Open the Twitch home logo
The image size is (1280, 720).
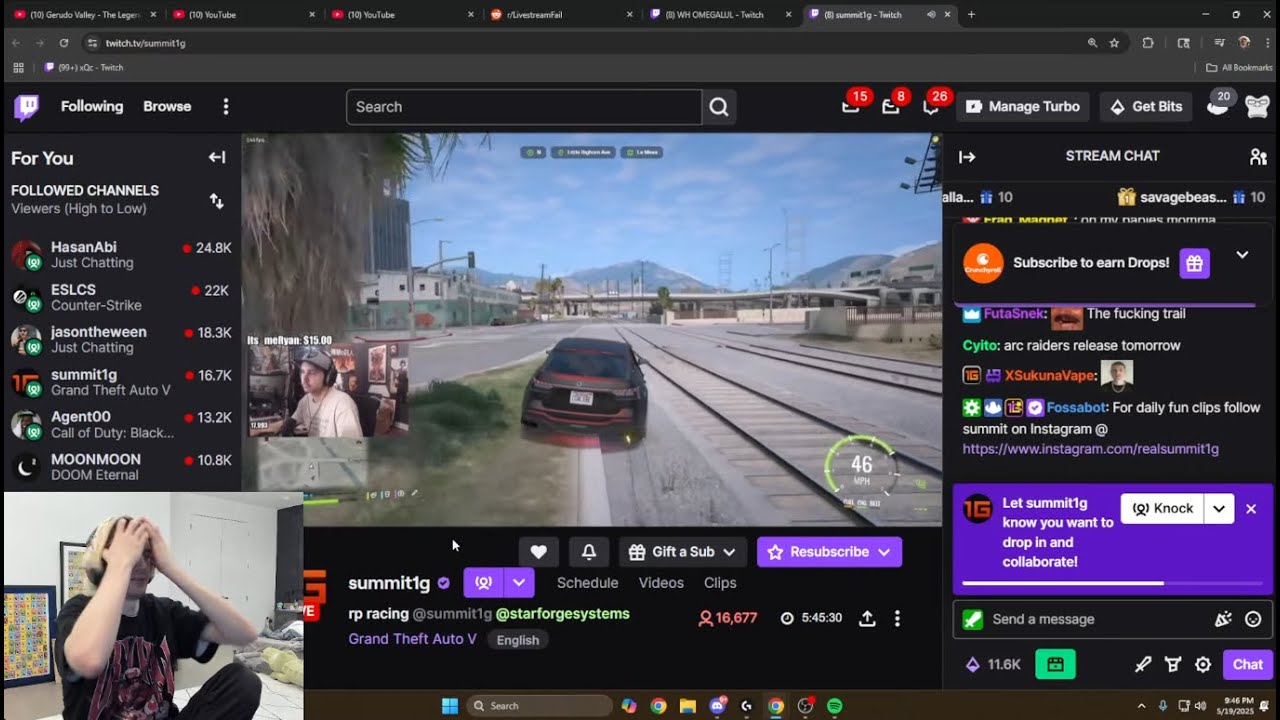pos(27,107)
